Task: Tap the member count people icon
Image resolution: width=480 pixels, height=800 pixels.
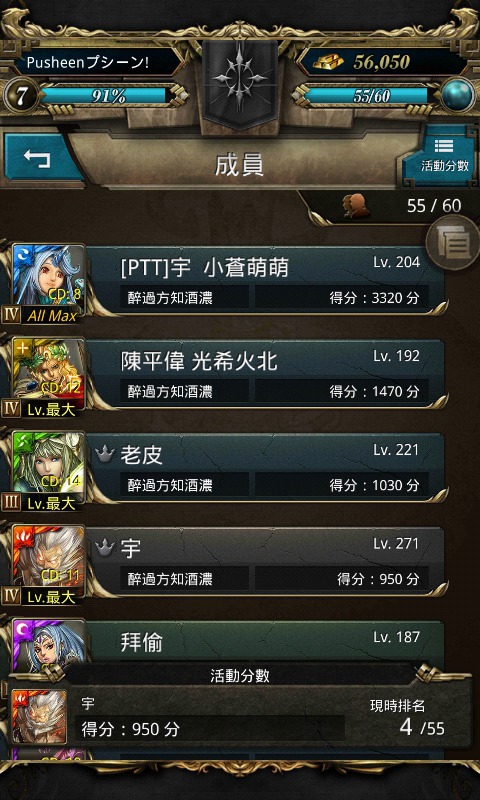Action: click(356, 206)
